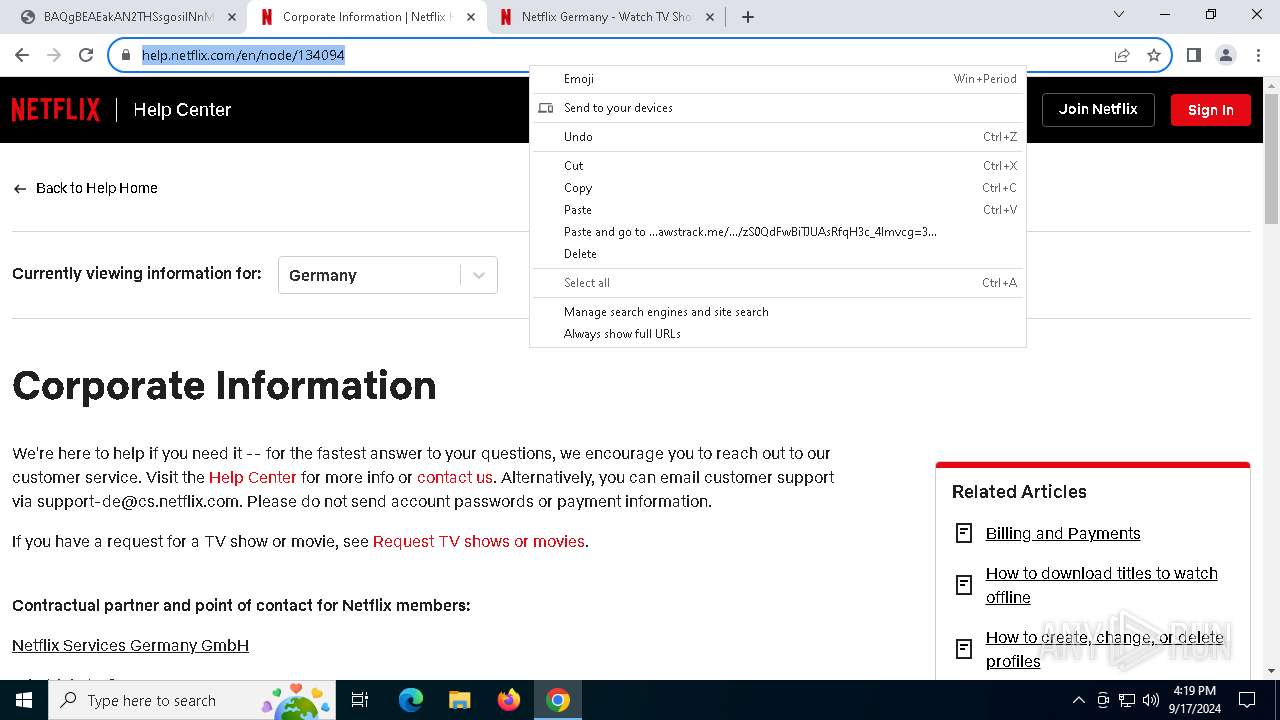Click the Sign In button
1280x720 pixels.
tap(1211, 110)
